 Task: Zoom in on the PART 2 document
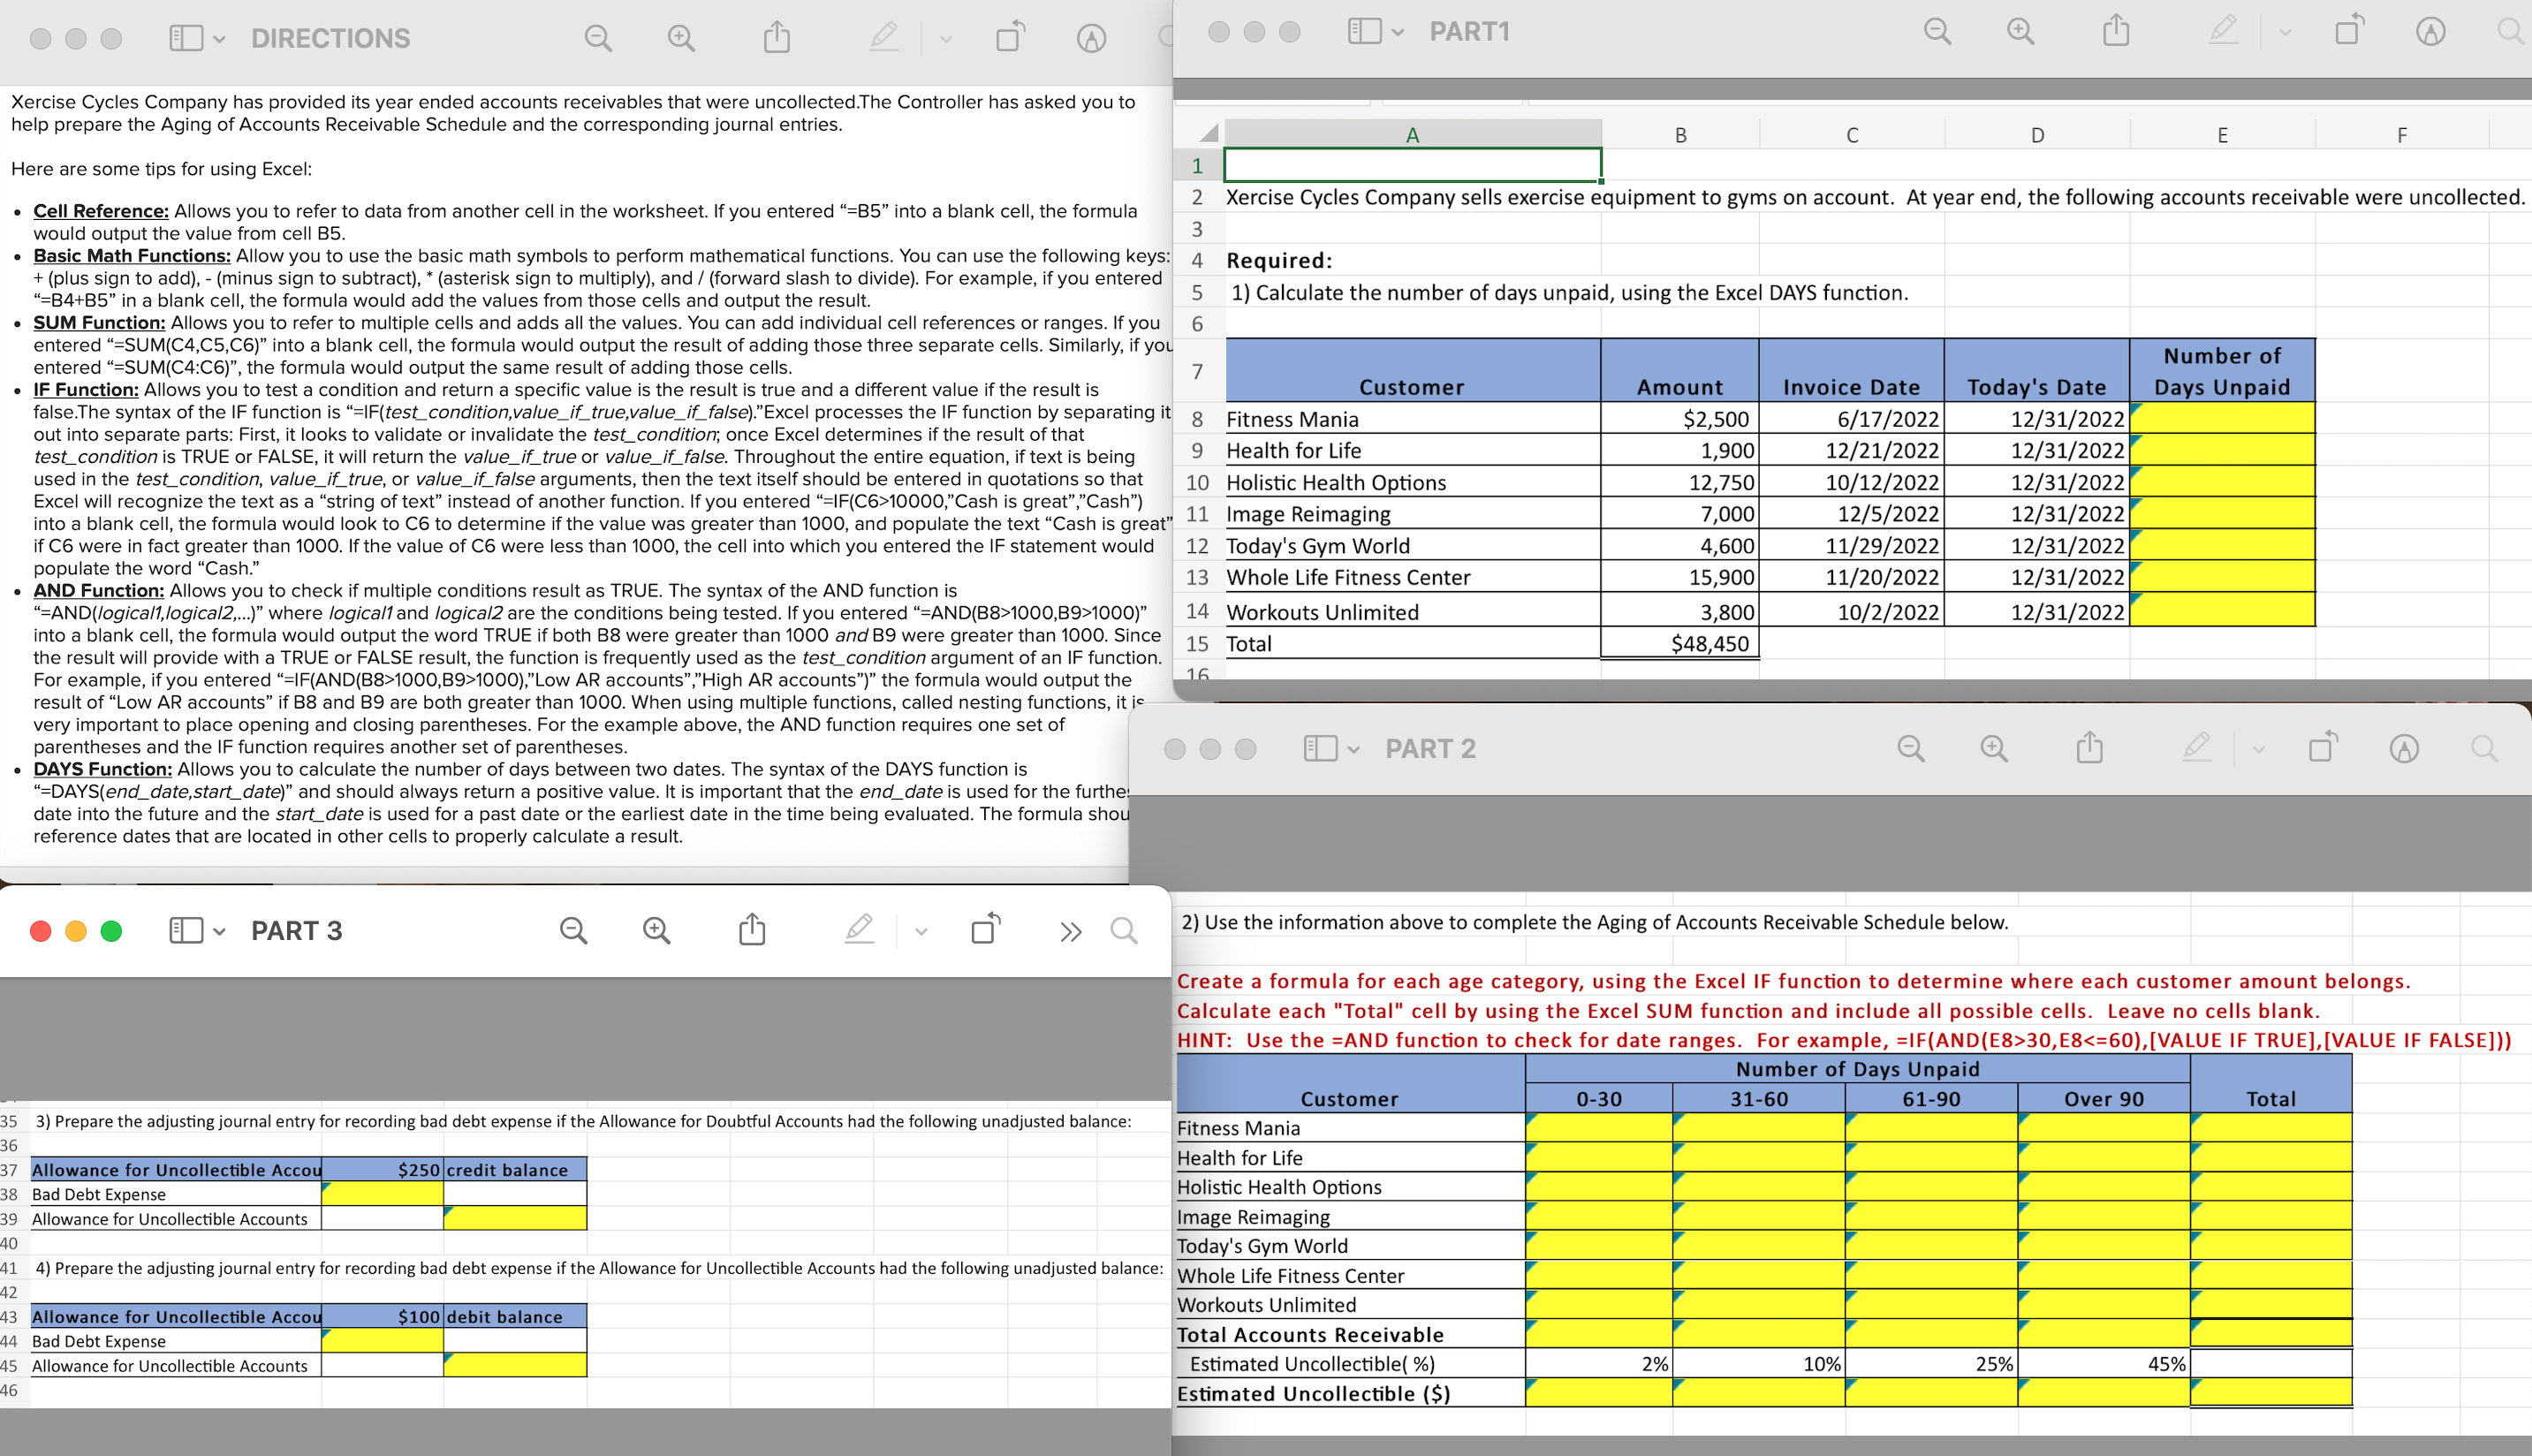[1994, 748]
